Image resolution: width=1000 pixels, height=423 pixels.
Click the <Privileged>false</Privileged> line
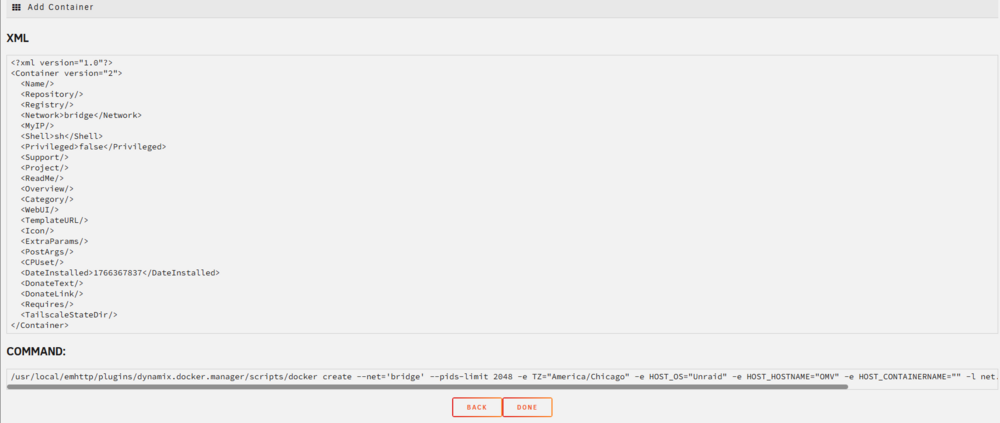(x=93, y=147)
